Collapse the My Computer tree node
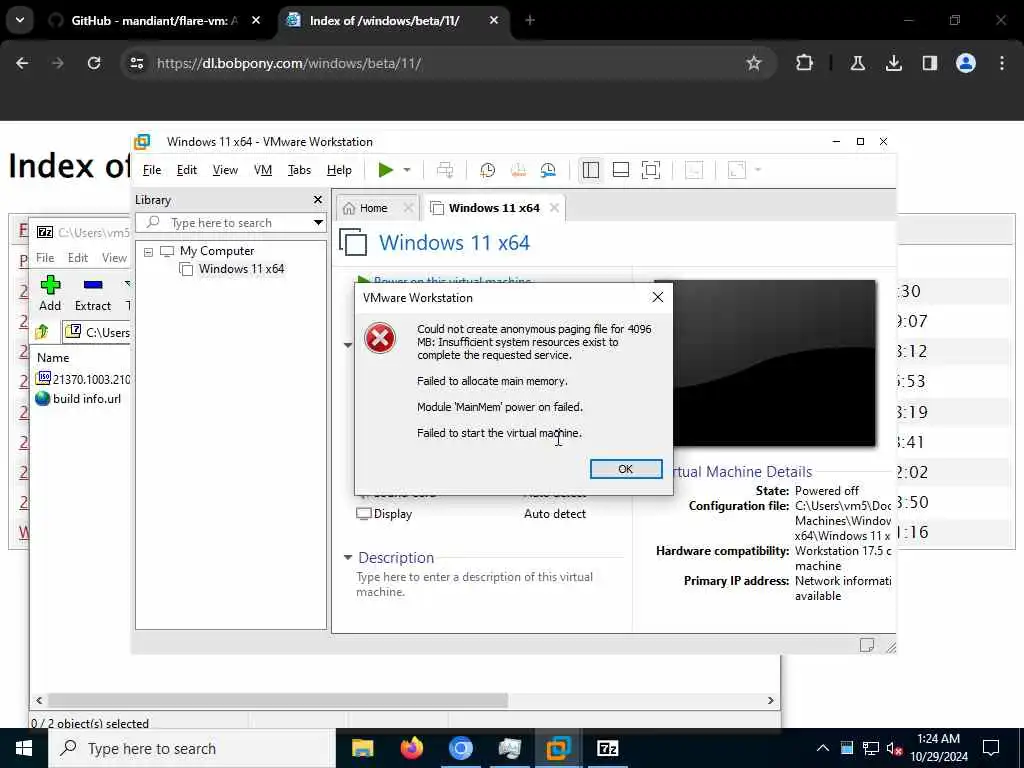 click(148, 251)
